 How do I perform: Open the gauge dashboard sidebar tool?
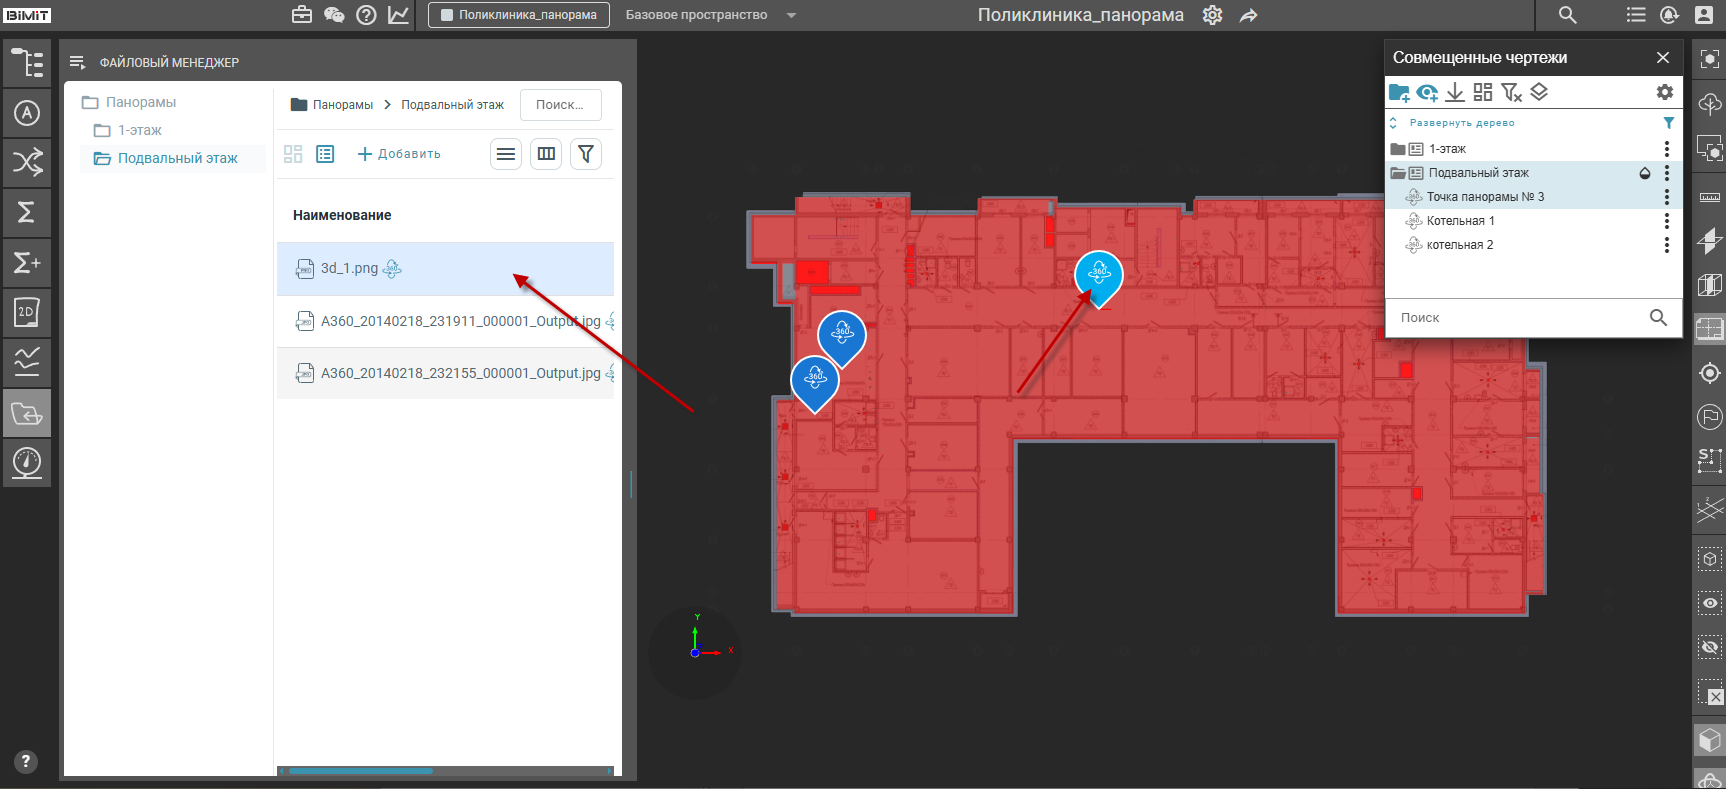(x=27, y=462)
